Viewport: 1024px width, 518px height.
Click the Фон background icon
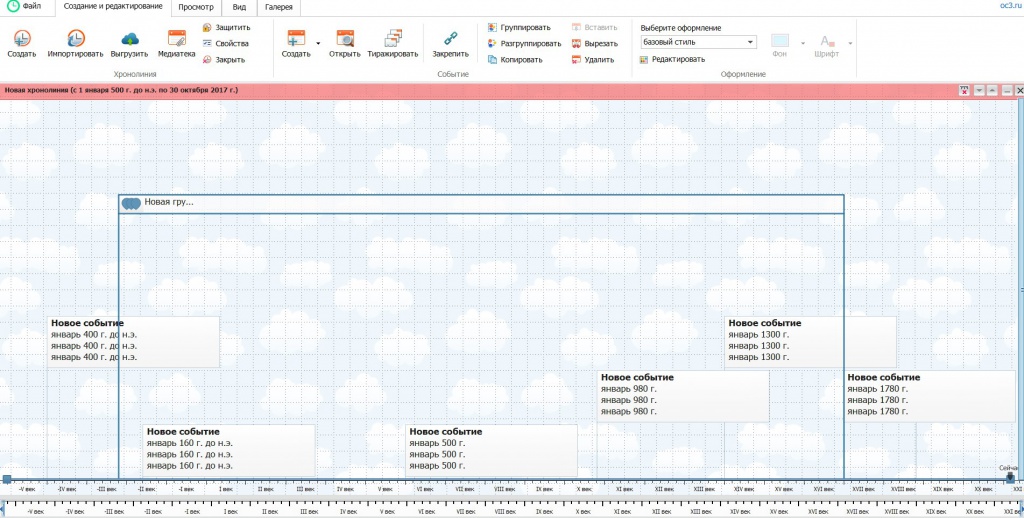(780, 40)
